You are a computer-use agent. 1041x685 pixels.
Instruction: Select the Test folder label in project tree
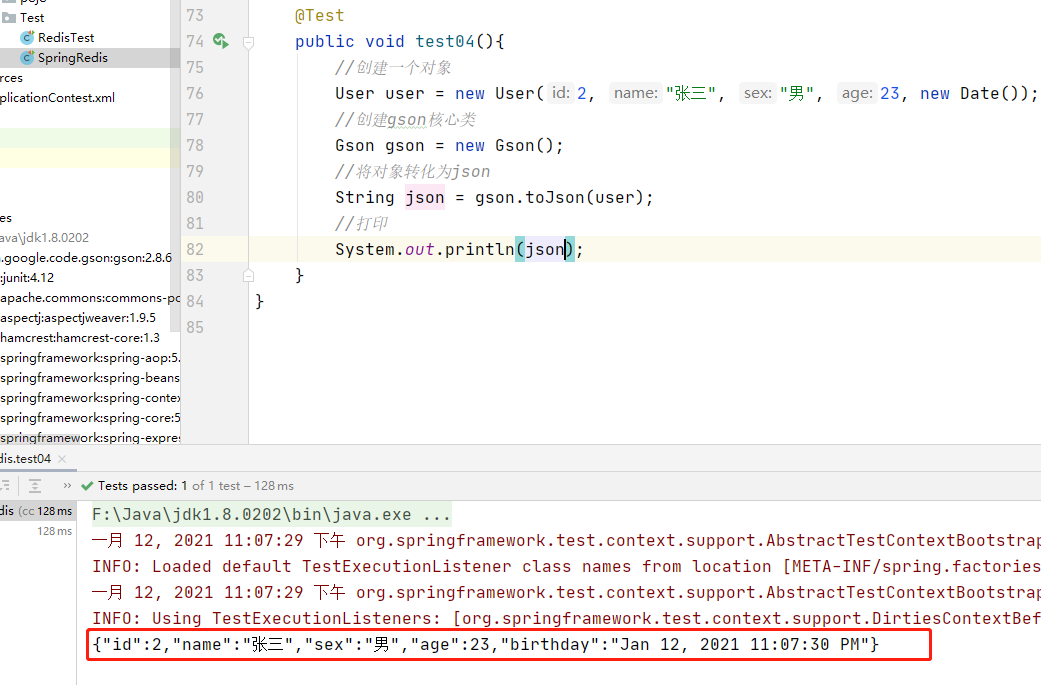[32, 18]
